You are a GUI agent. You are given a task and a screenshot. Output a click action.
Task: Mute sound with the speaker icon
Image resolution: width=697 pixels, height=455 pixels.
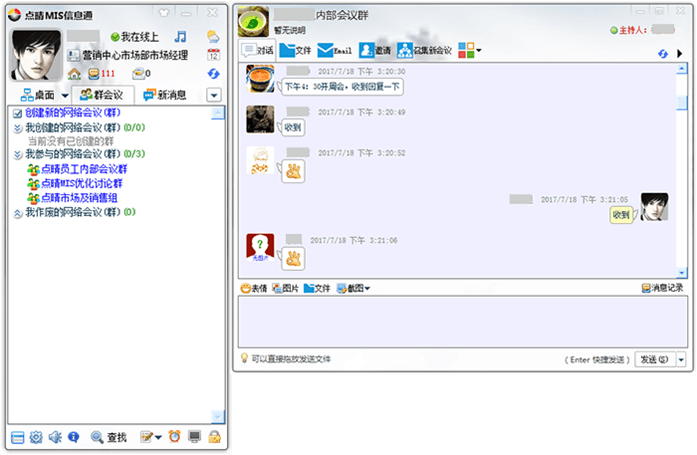(x=54, y=437)
